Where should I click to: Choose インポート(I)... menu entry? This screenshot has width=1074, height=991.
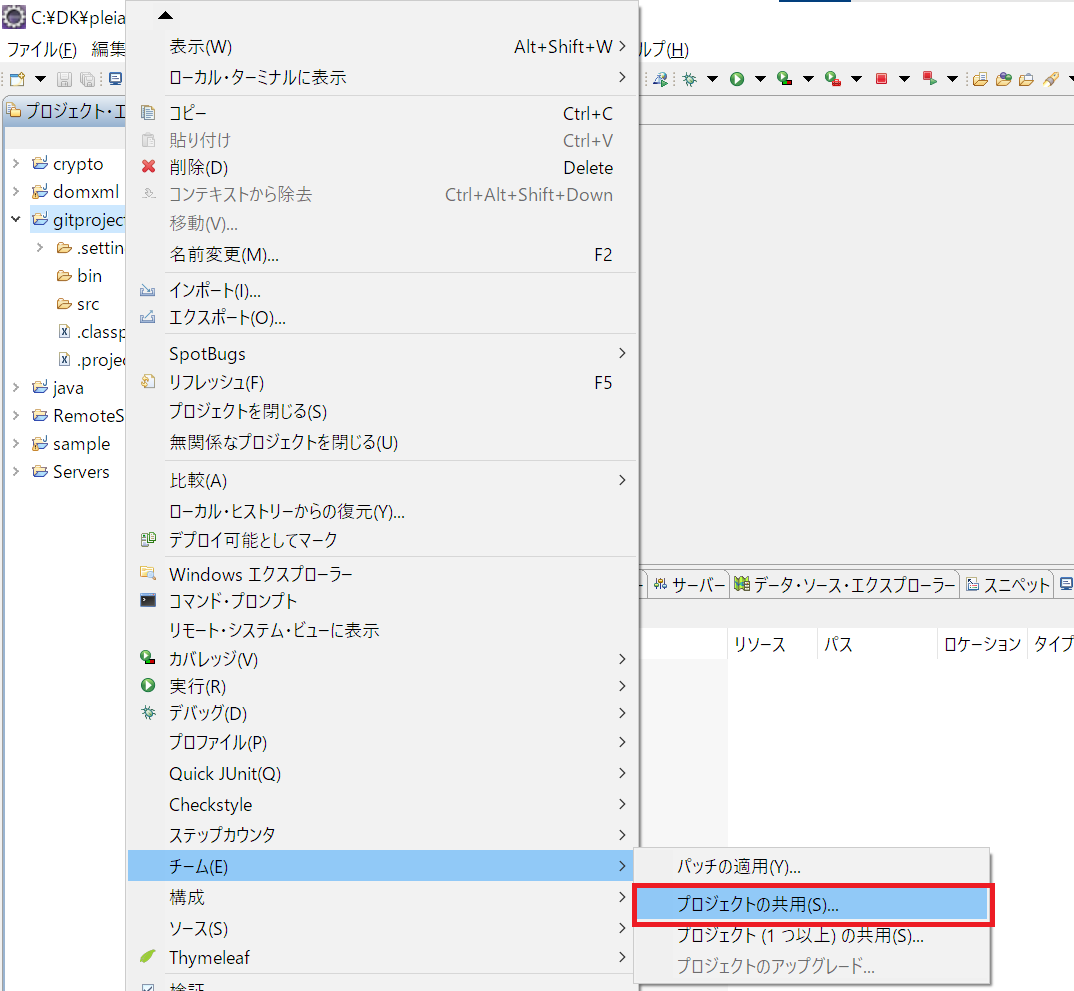383,290
